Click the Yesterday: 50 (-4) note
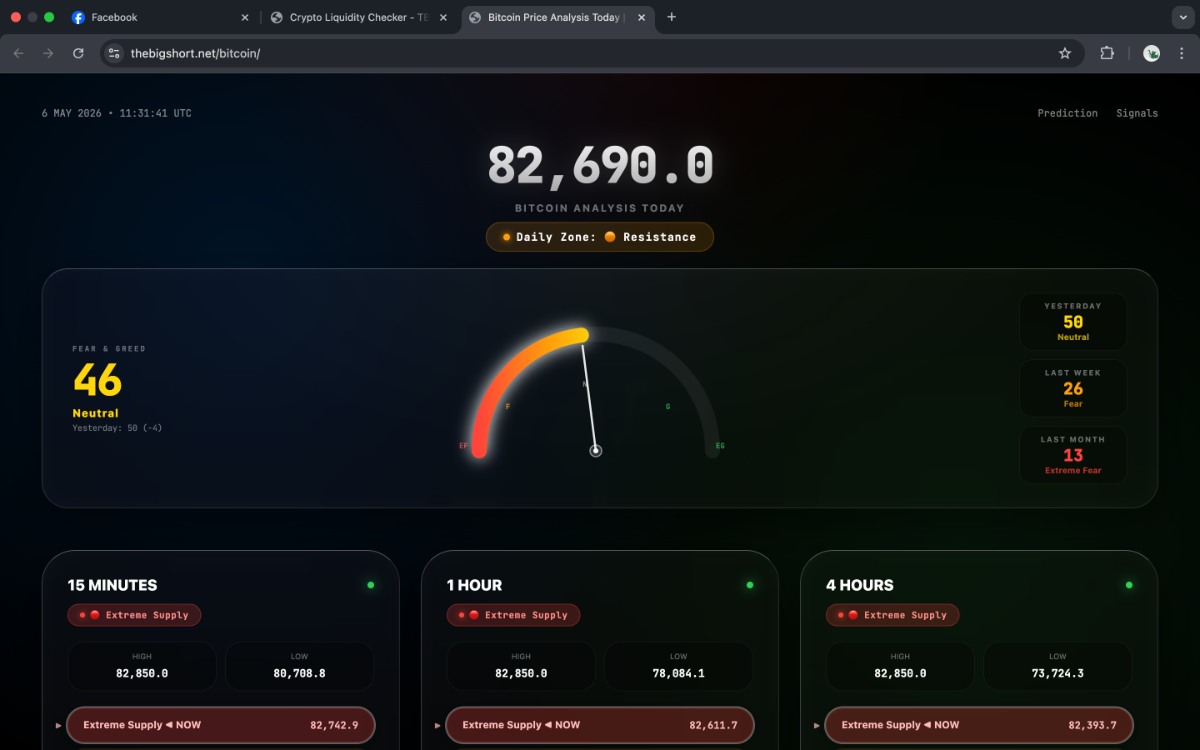Viewport: 1200px width, 750px height. click(117, 428)
